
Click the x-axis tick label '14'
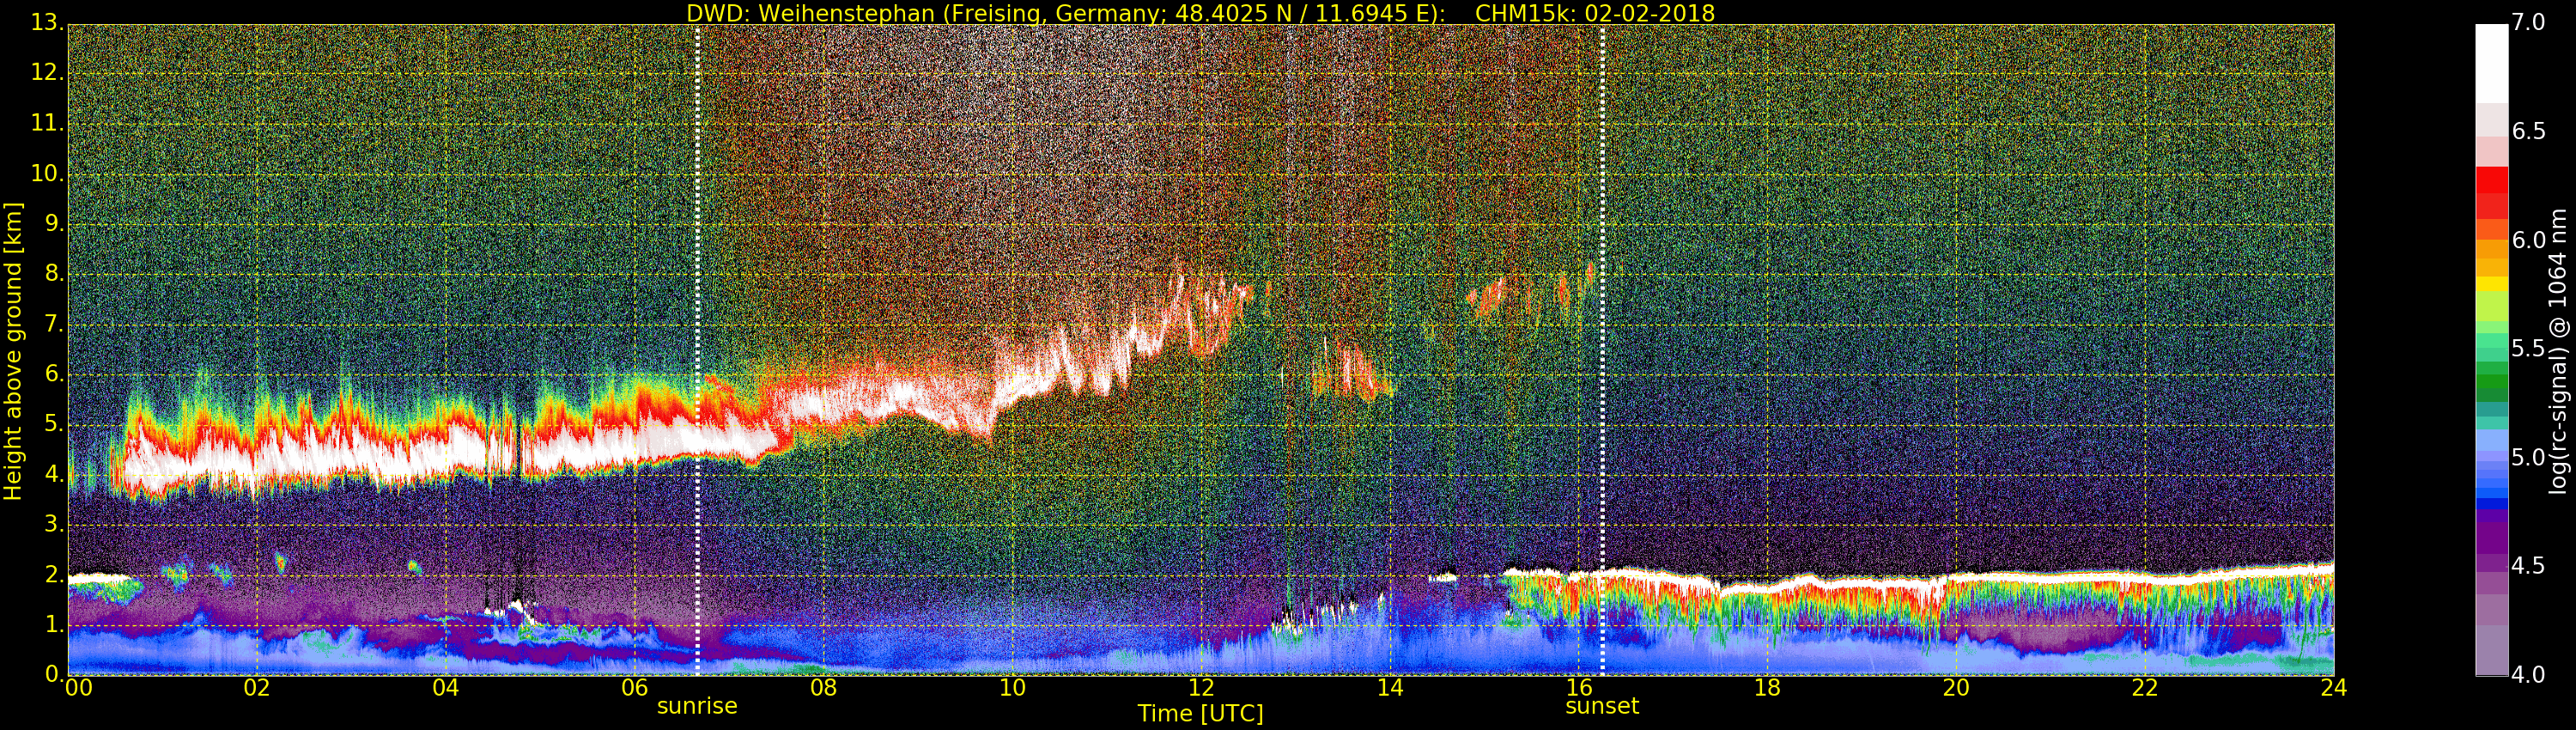tap(1390, 688)
